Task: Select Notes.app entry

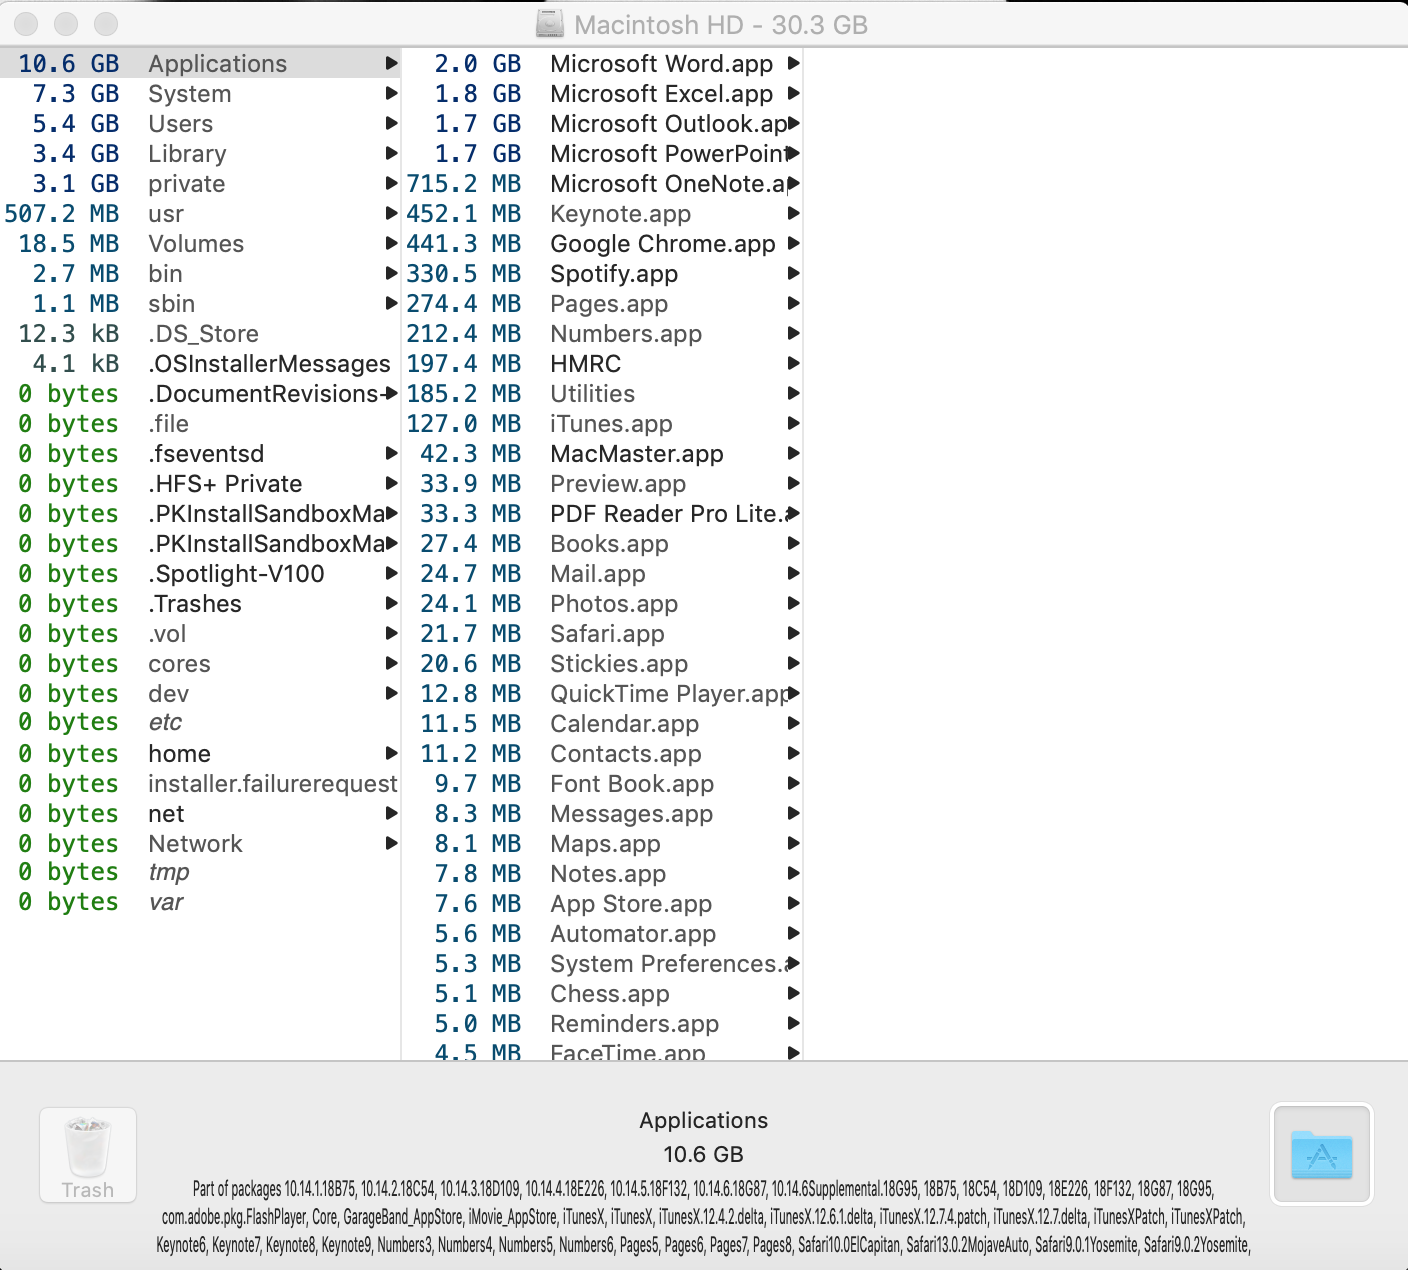Action: [x=603, y=874]
